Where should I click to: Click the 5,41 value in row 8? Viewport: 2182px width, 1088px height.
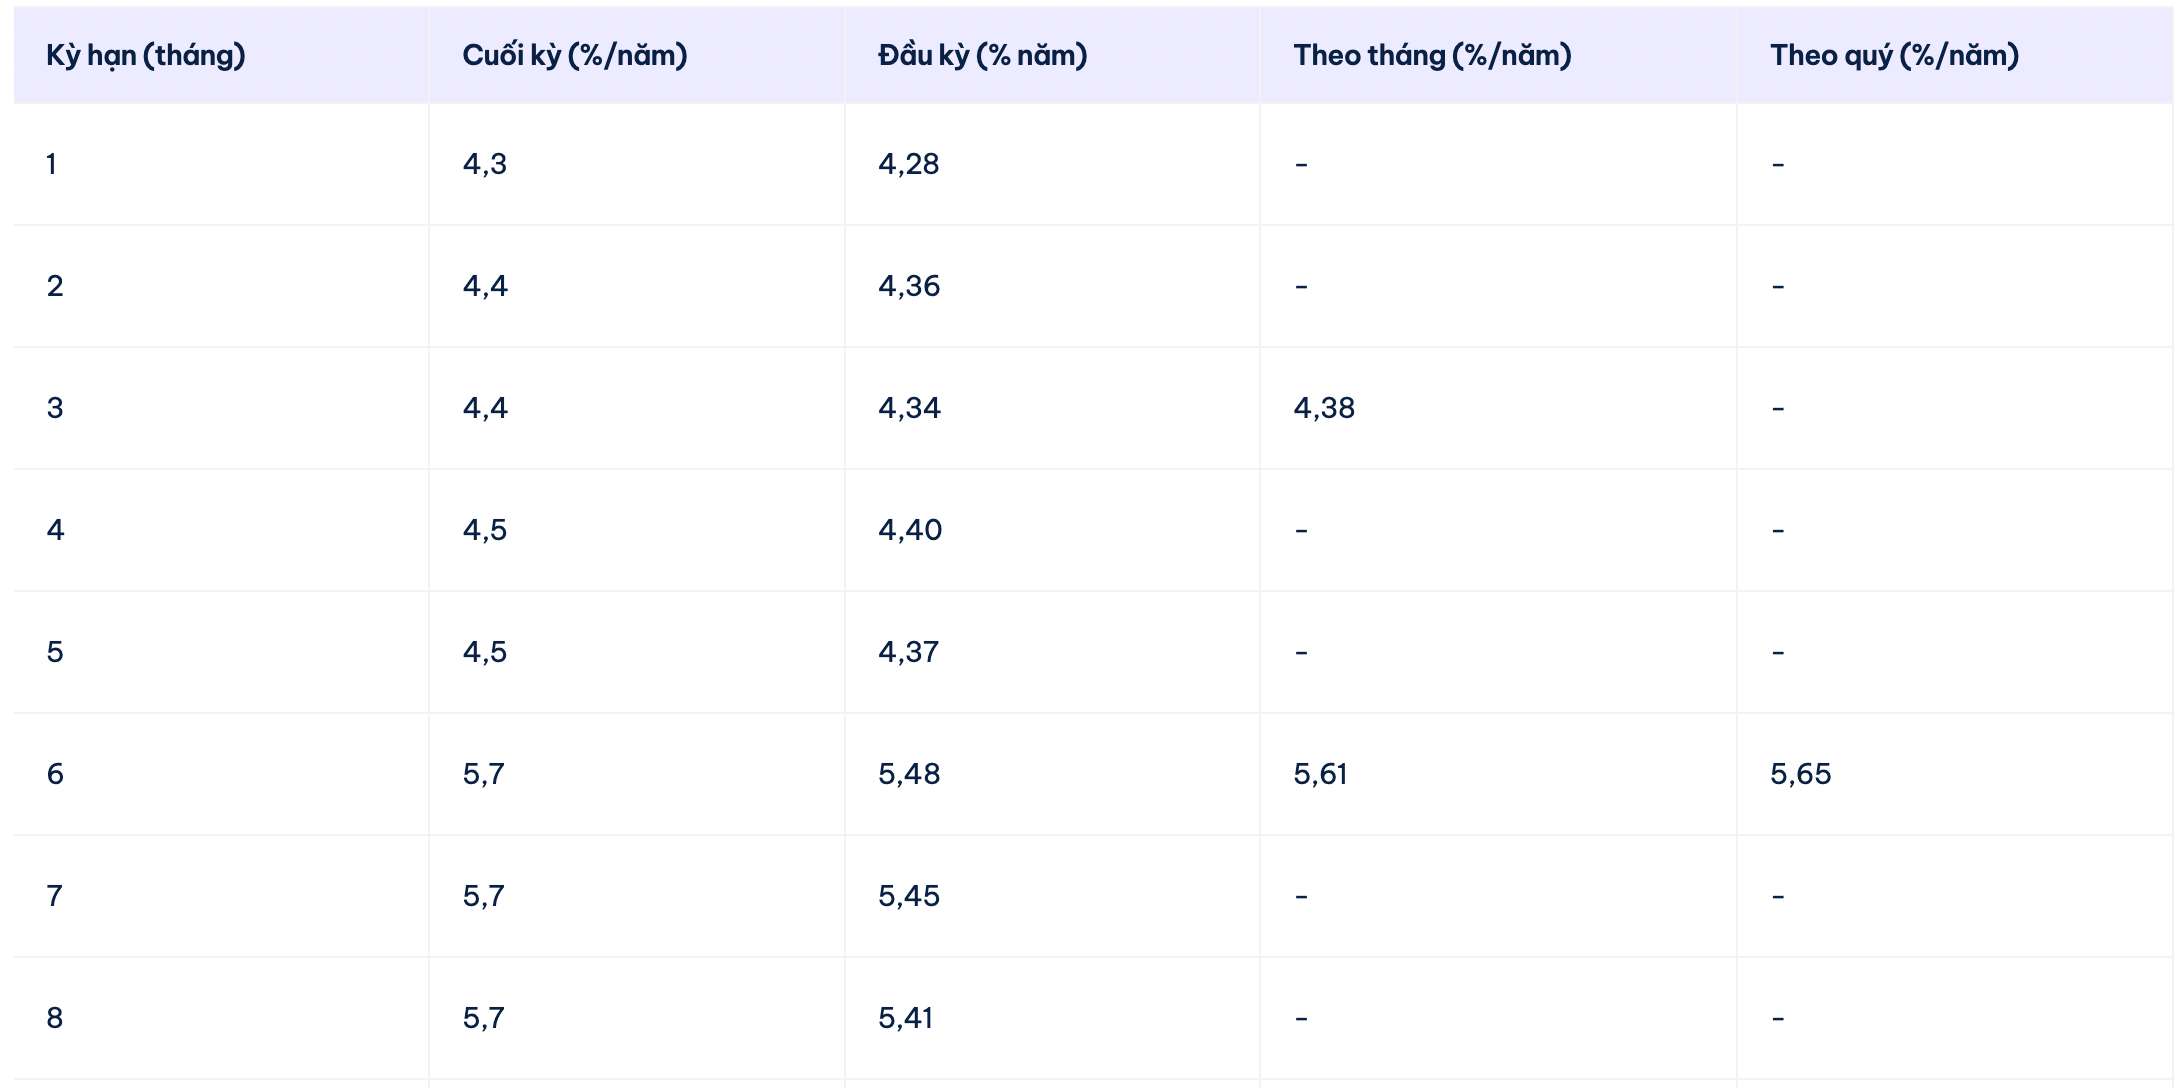point(906,1018)
